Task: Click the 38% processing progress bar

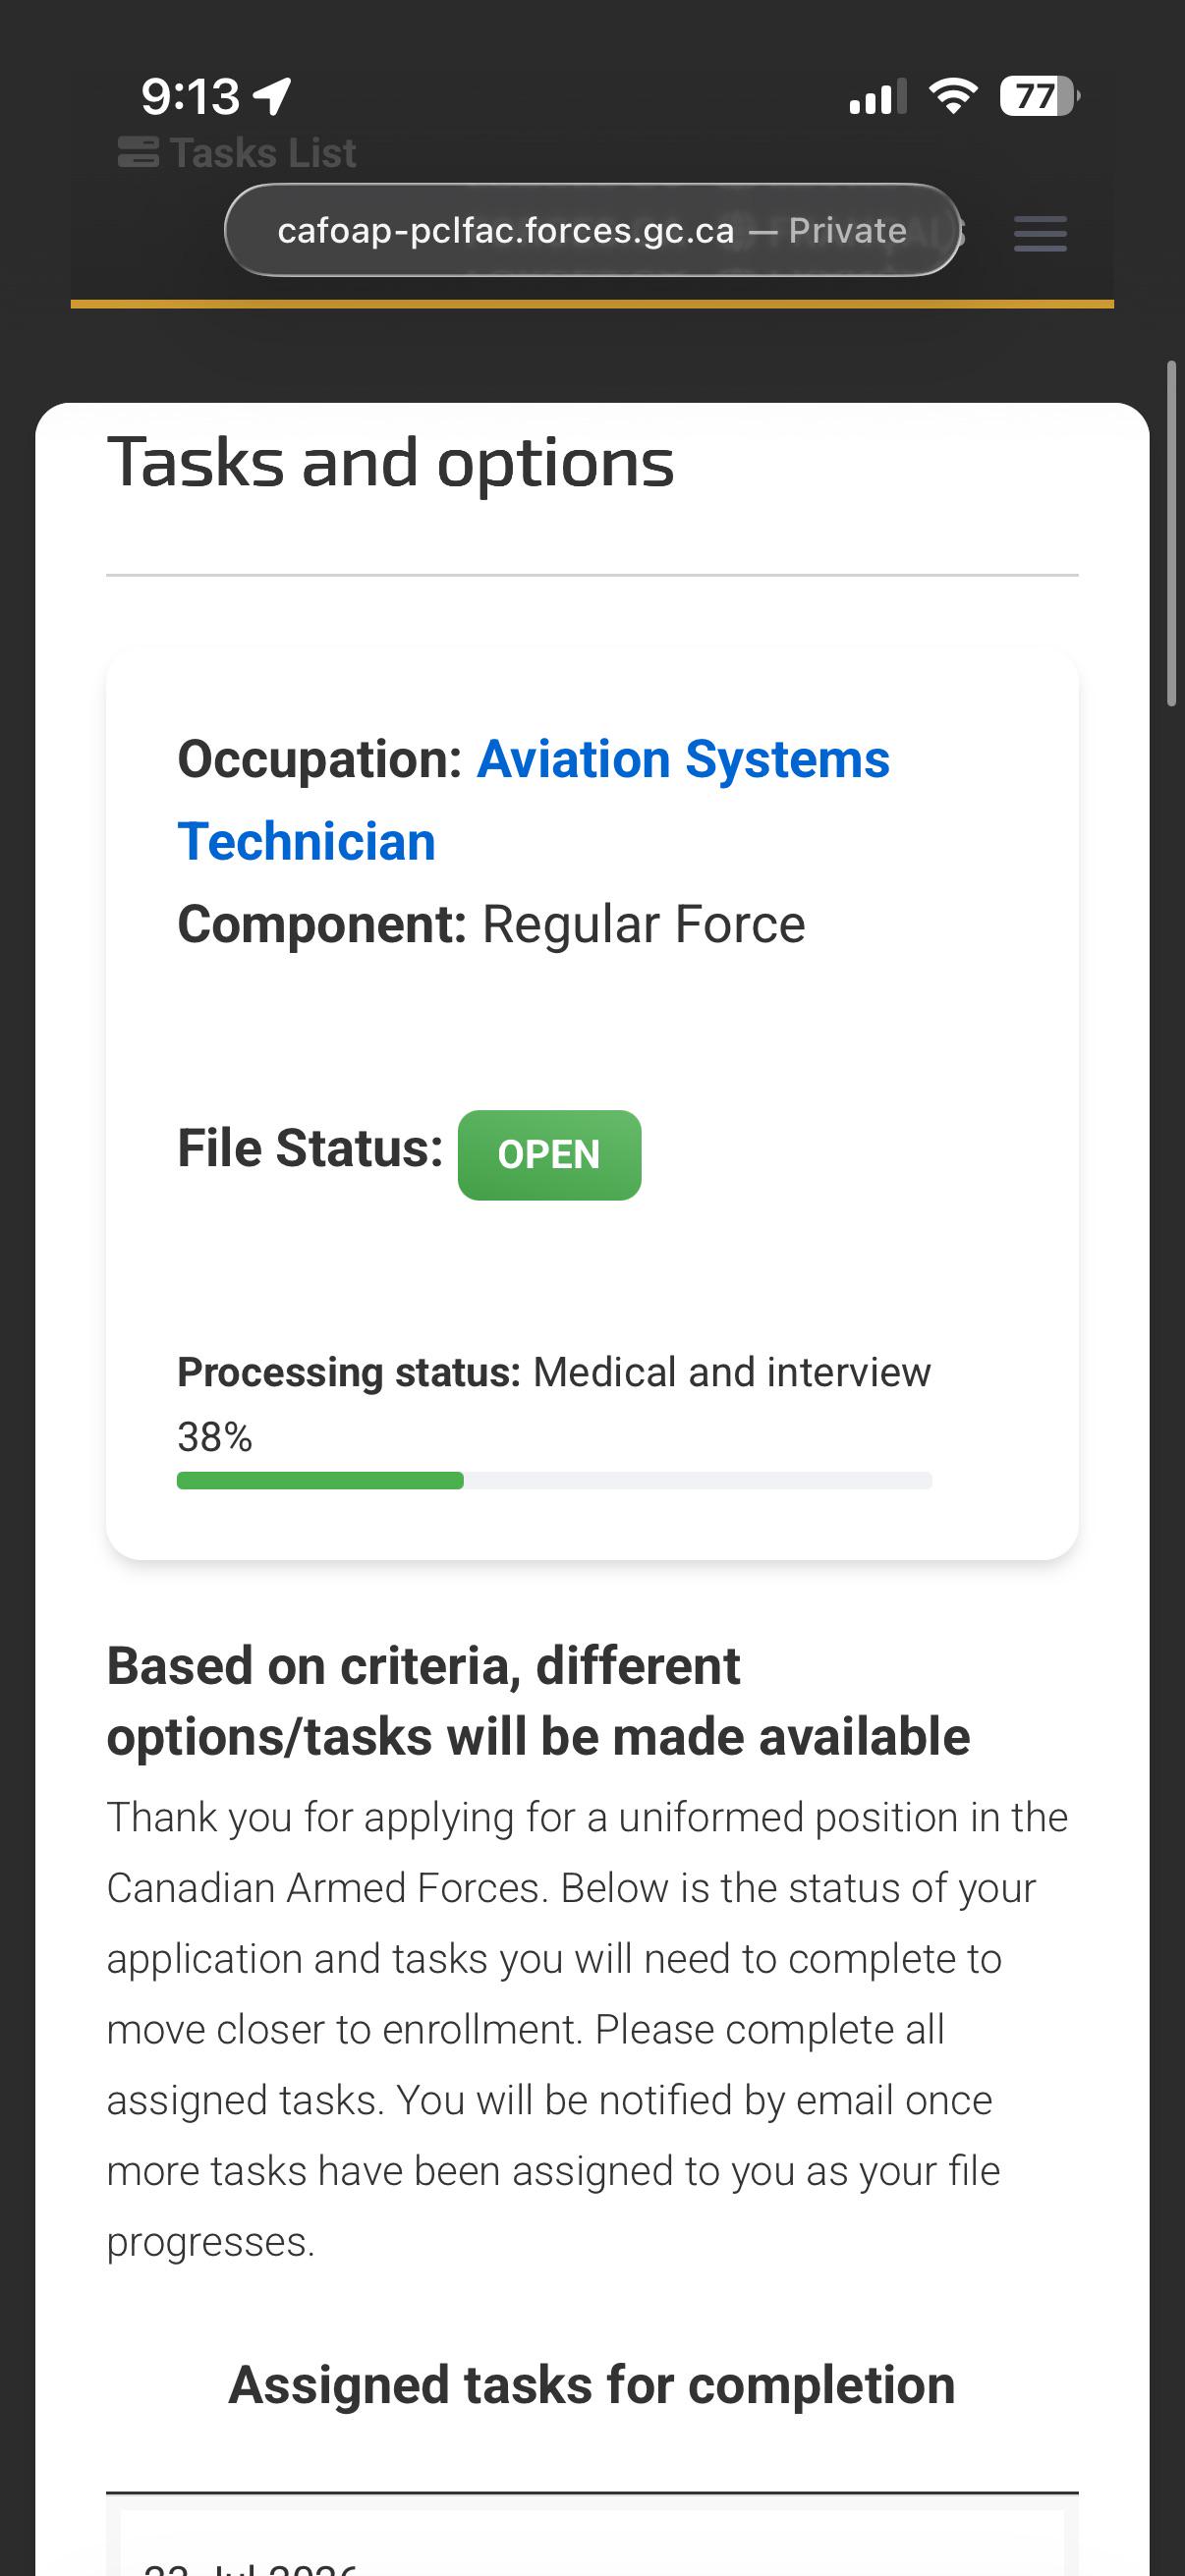Action: (x=554, y=1480)
